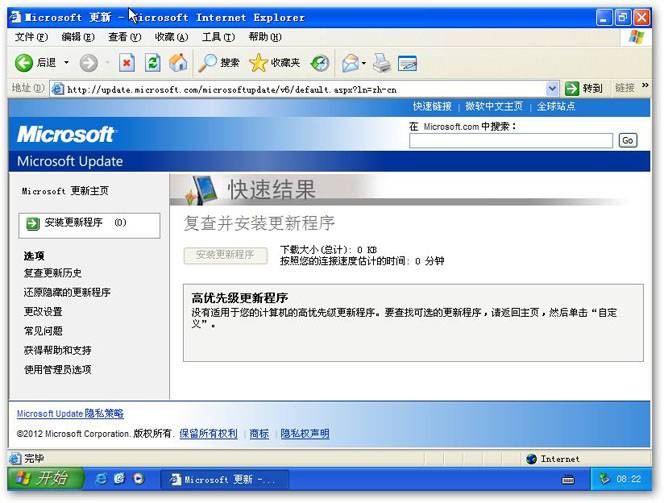Go back with the 后退 arrow button

(x=35, y=63)
